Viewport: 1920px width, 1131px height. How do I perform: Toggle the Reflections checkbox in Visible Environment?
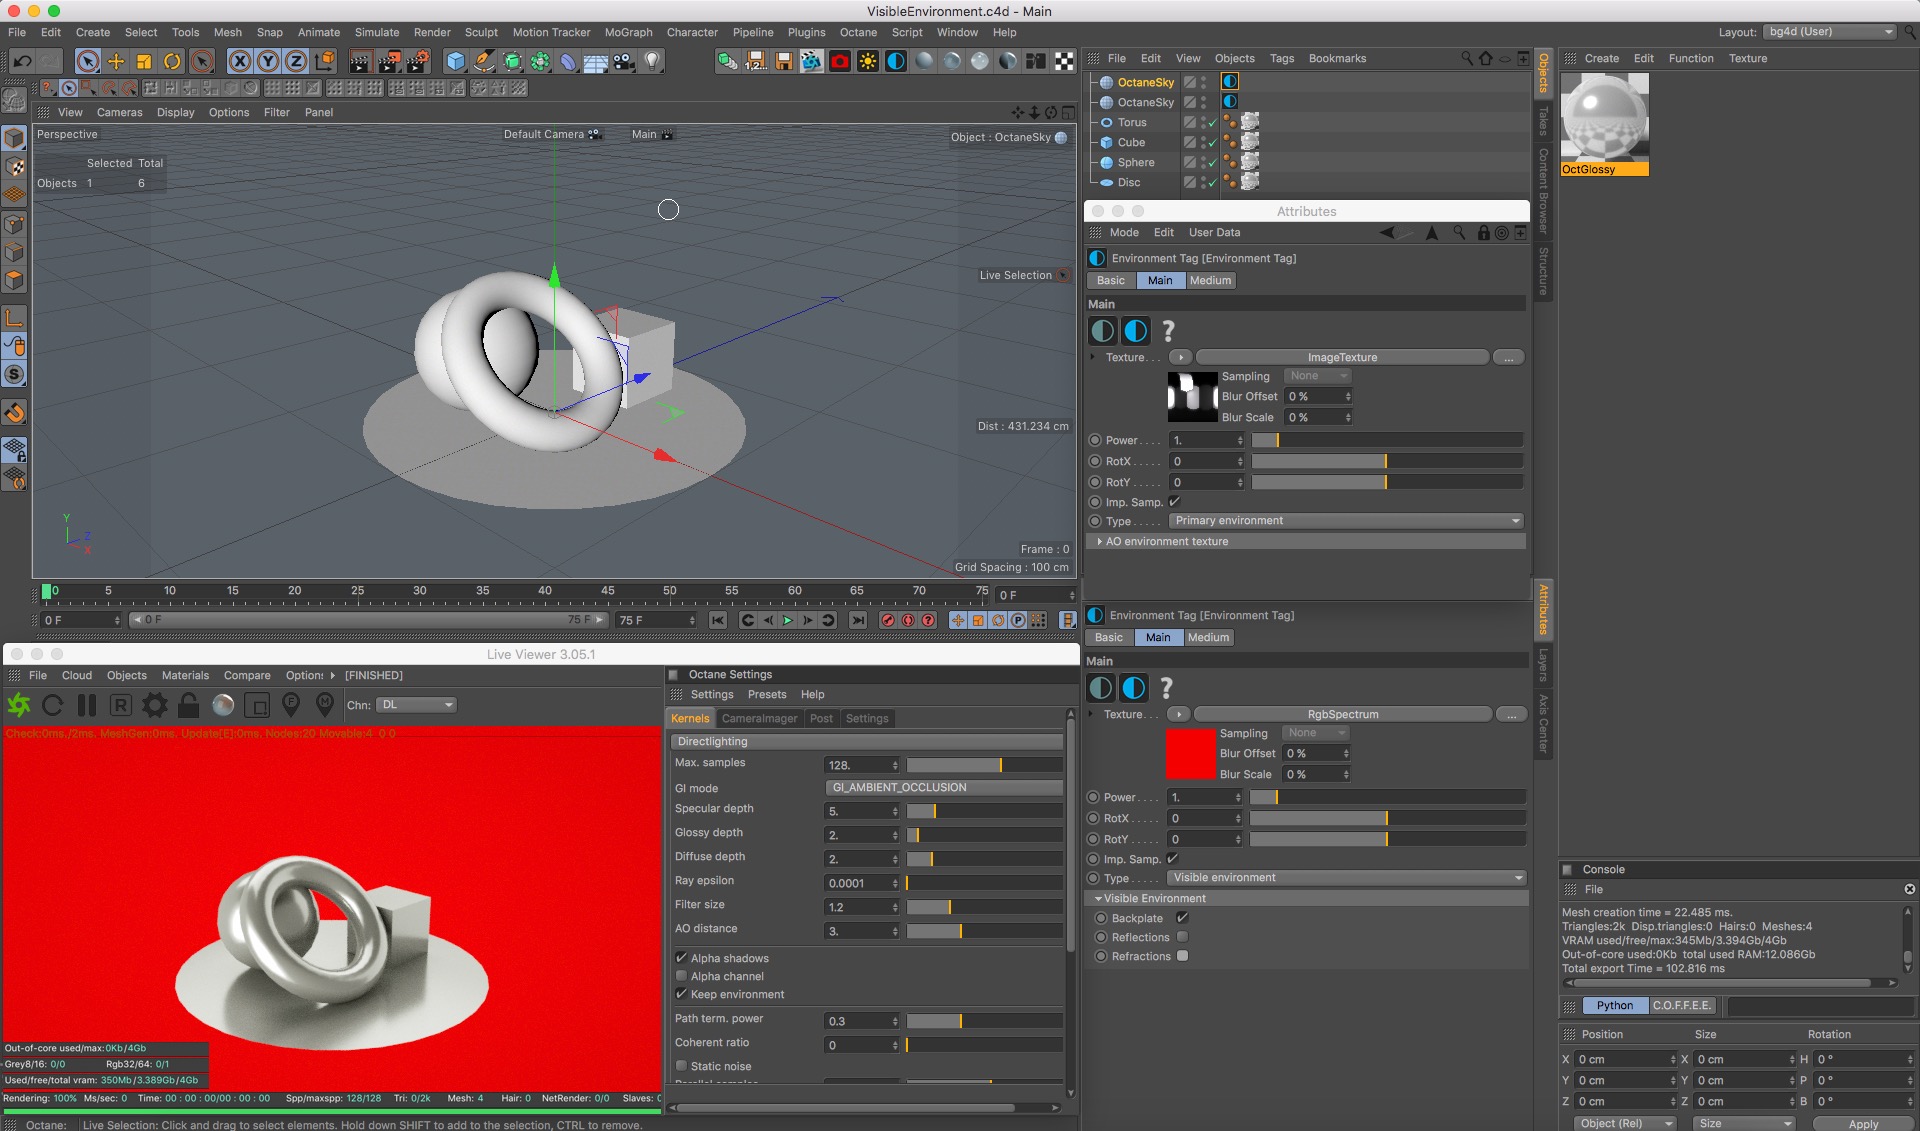click(x=1182, y=937)
